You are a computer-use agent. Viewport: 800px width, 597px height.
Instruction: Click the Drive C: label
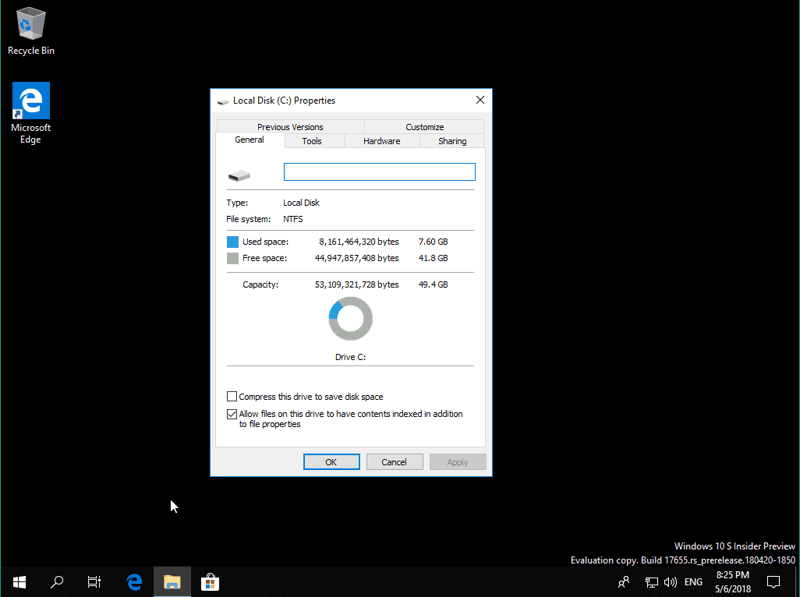[x=351, y=357]
